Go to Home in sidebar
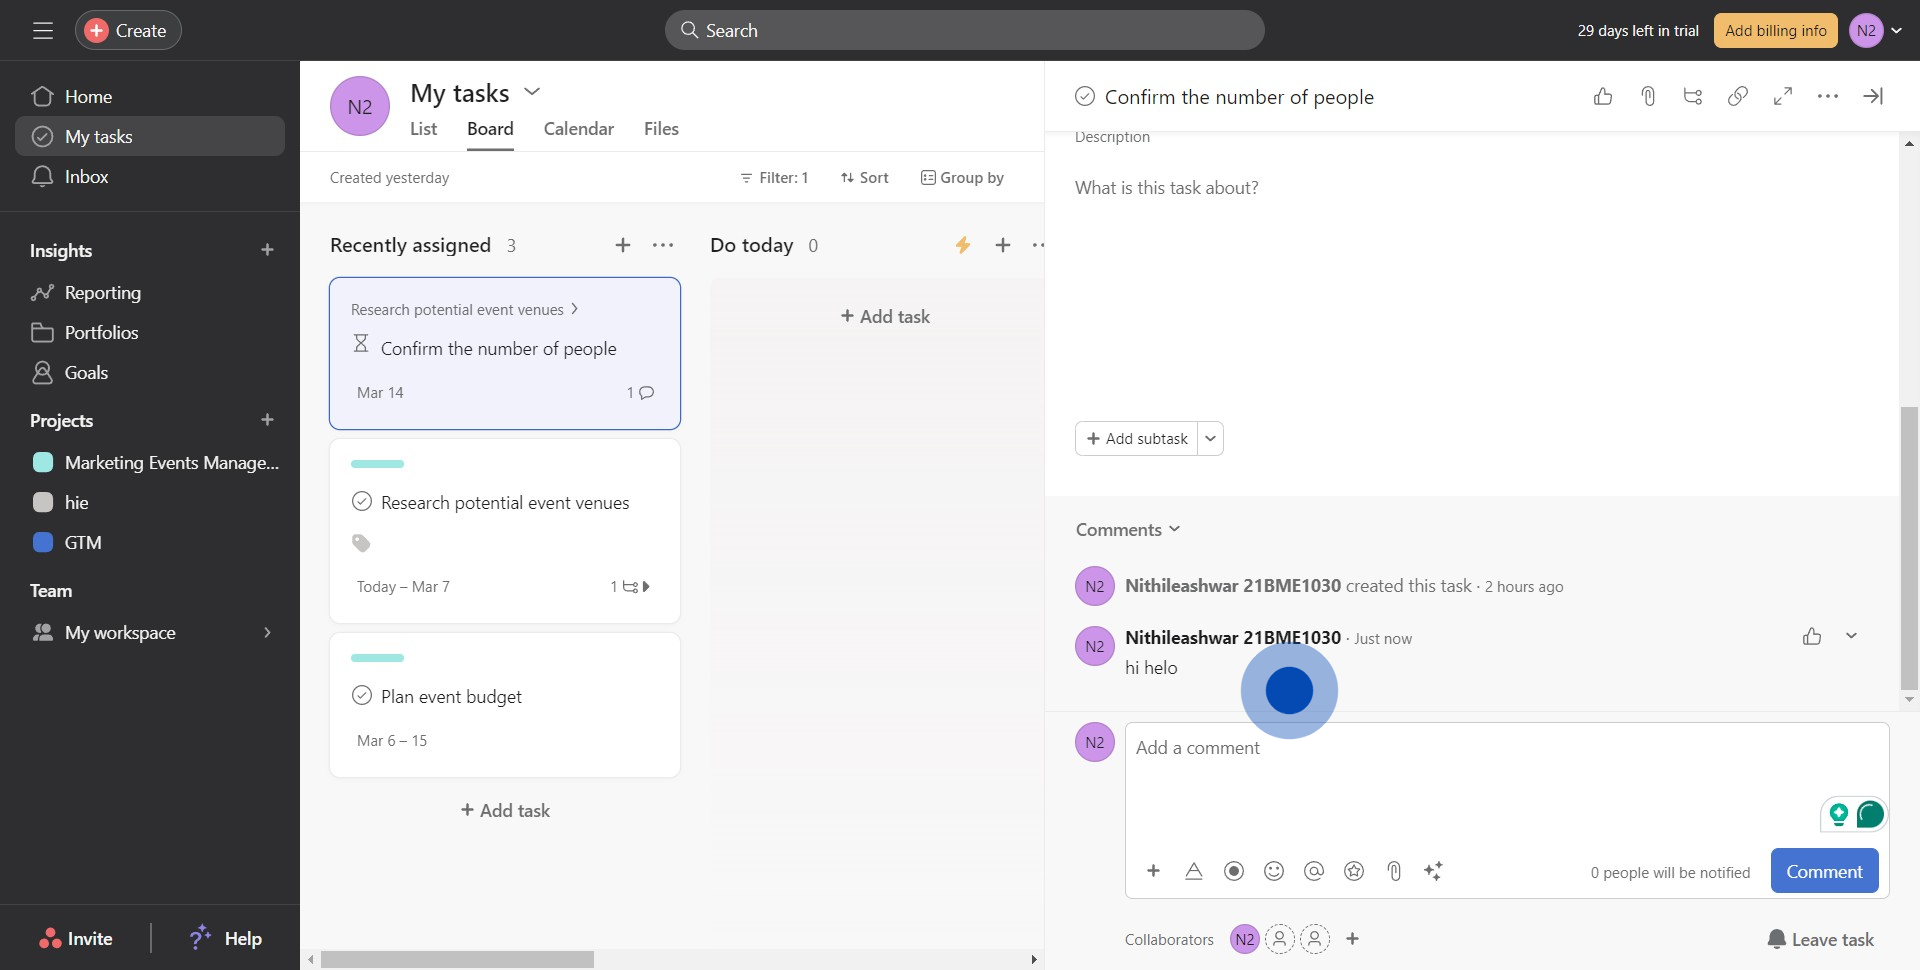 [x=150, y=97]
